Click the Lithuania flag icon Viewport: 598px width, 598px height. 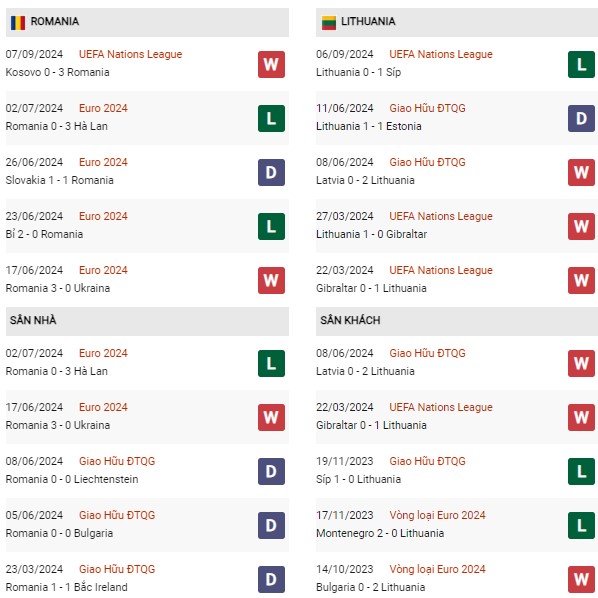329,23
